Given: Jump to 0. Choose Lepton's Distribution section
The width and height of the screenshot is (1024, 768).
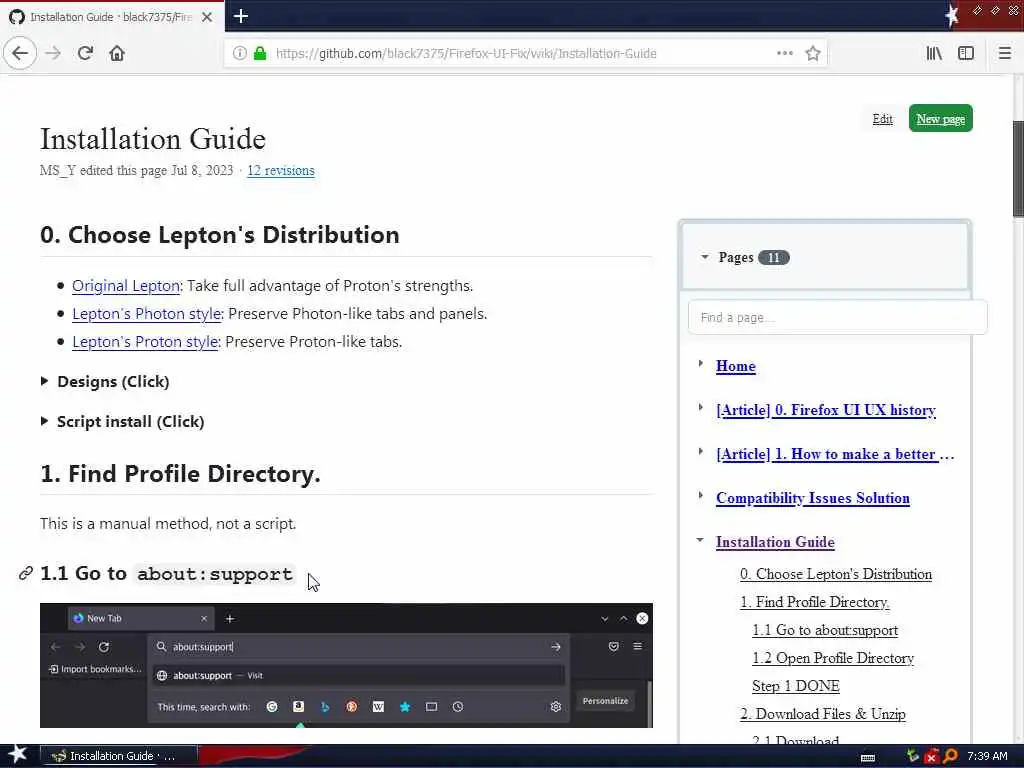Looking at the screenshot, I should [x=836, y=574].
